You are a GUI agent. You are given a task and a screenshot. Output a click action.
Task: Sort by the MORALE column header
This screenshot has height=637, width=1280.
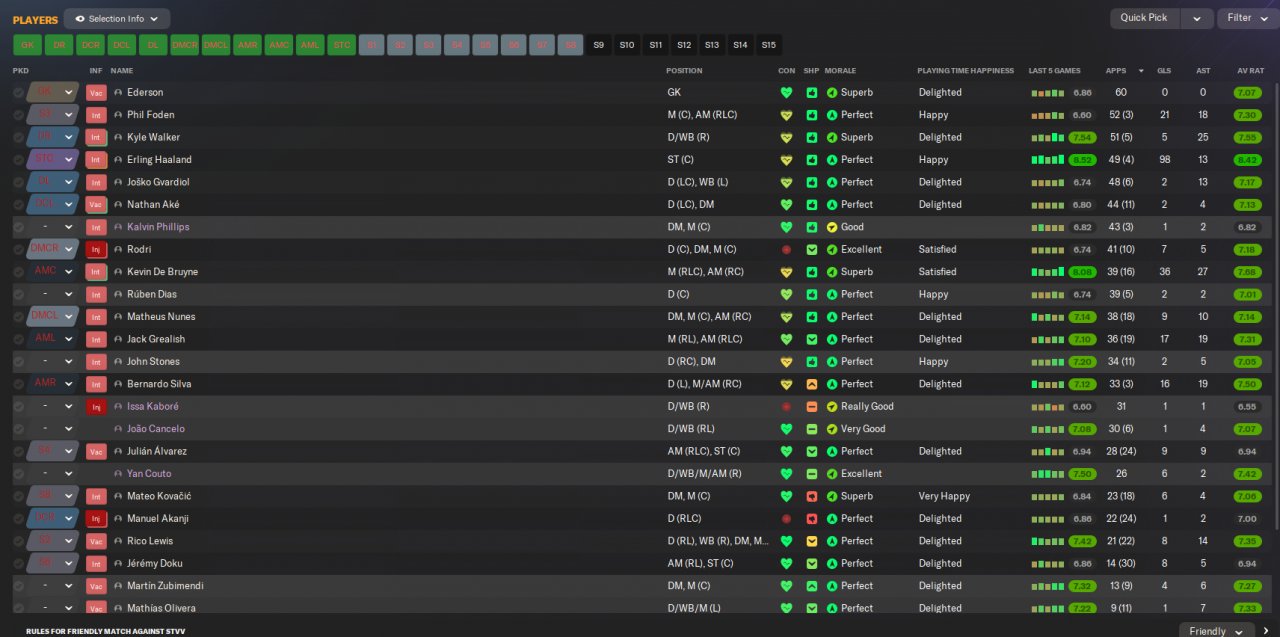[x=840, y=71]
